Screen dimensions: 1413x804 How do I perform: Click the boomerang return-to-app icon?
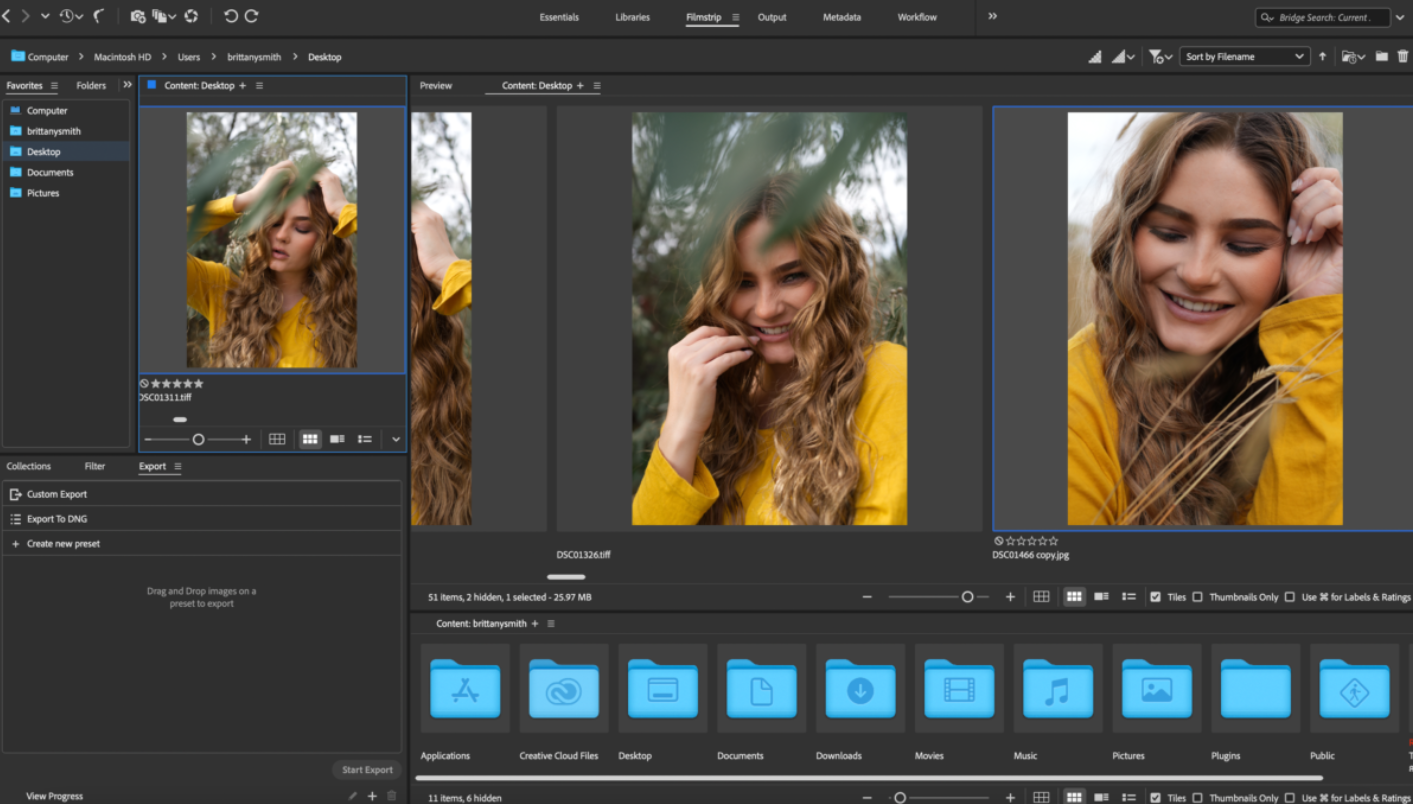click(98, 16)
